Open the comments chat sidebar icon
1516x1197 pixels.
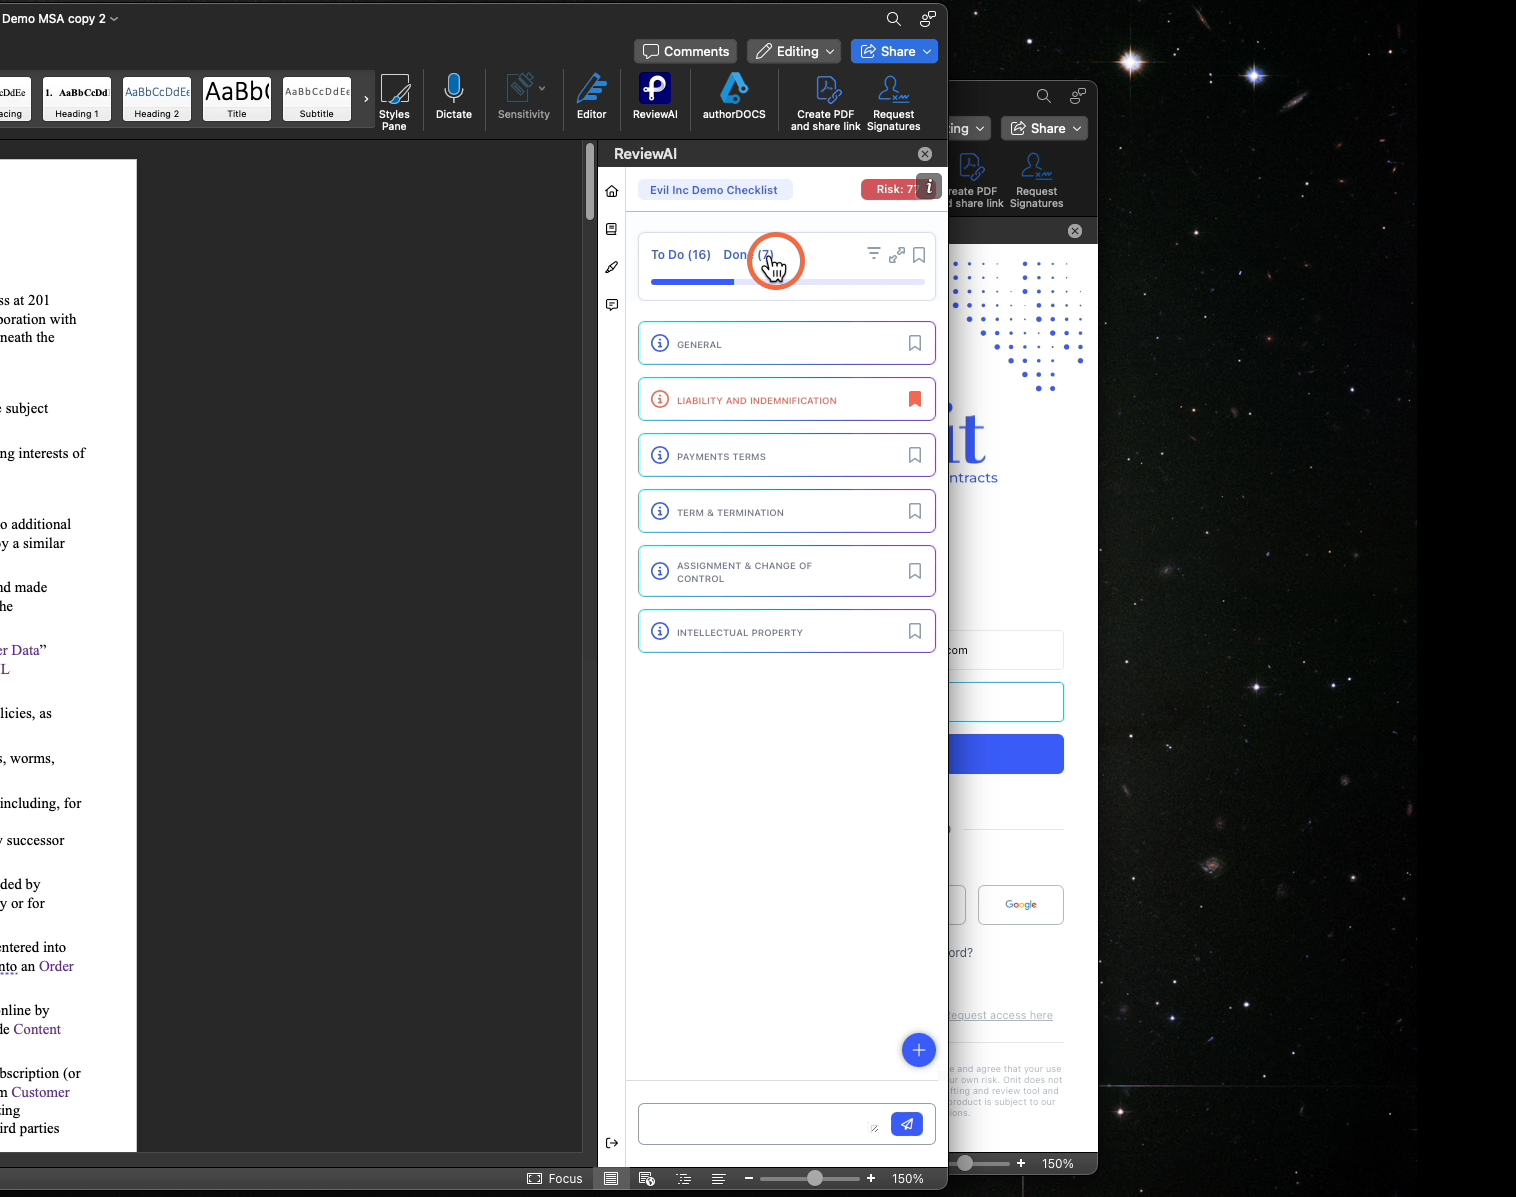(612, 305)
